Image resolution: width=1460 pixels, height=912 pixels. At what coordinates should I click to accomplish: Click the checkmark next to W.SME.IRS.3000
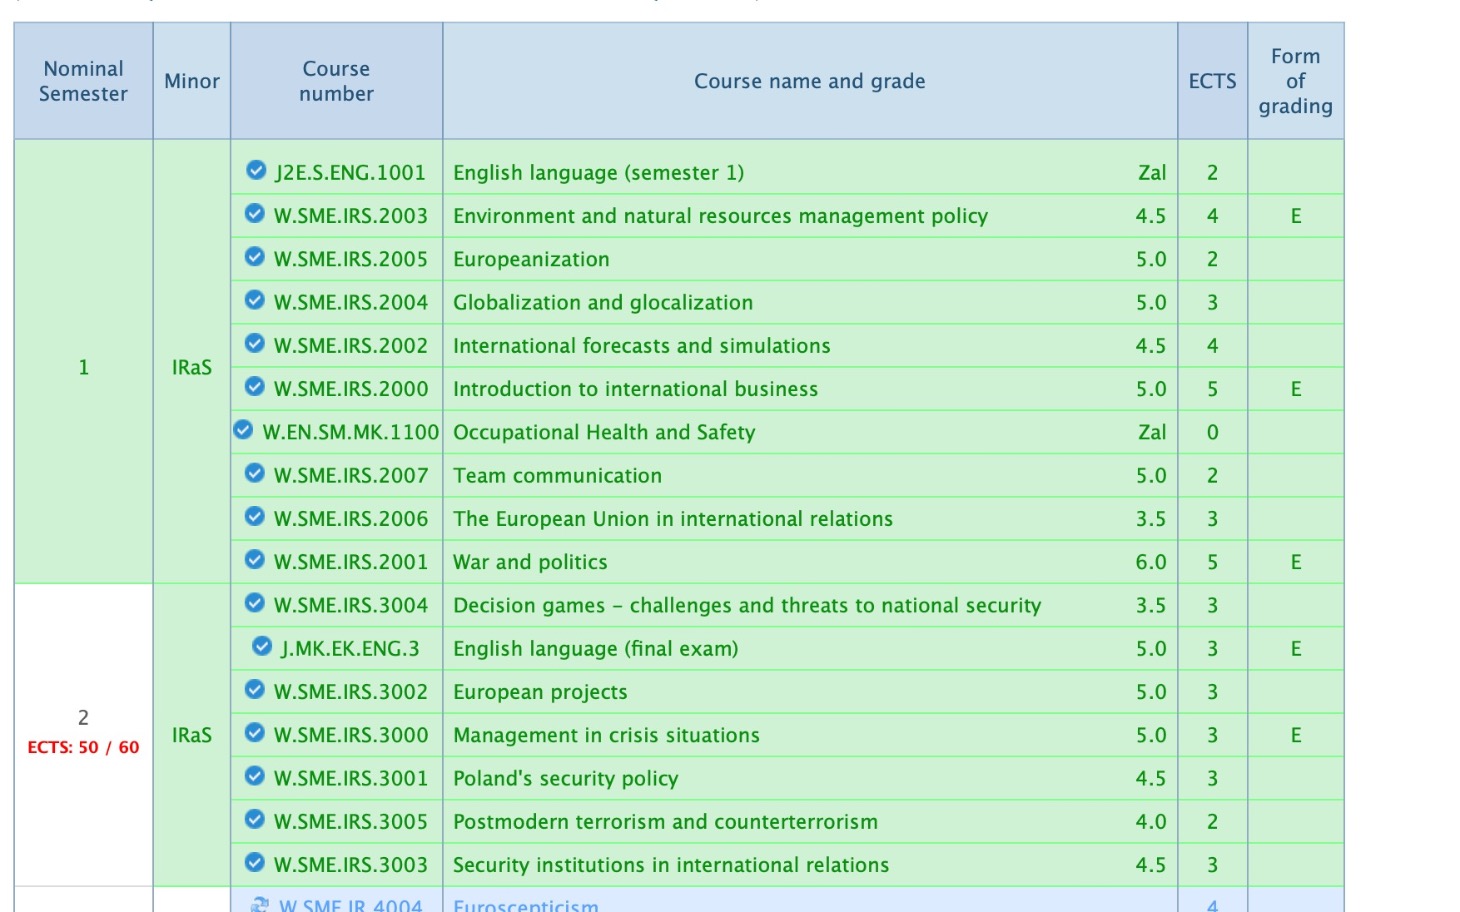pyautogui.click(x=255, y=733)
